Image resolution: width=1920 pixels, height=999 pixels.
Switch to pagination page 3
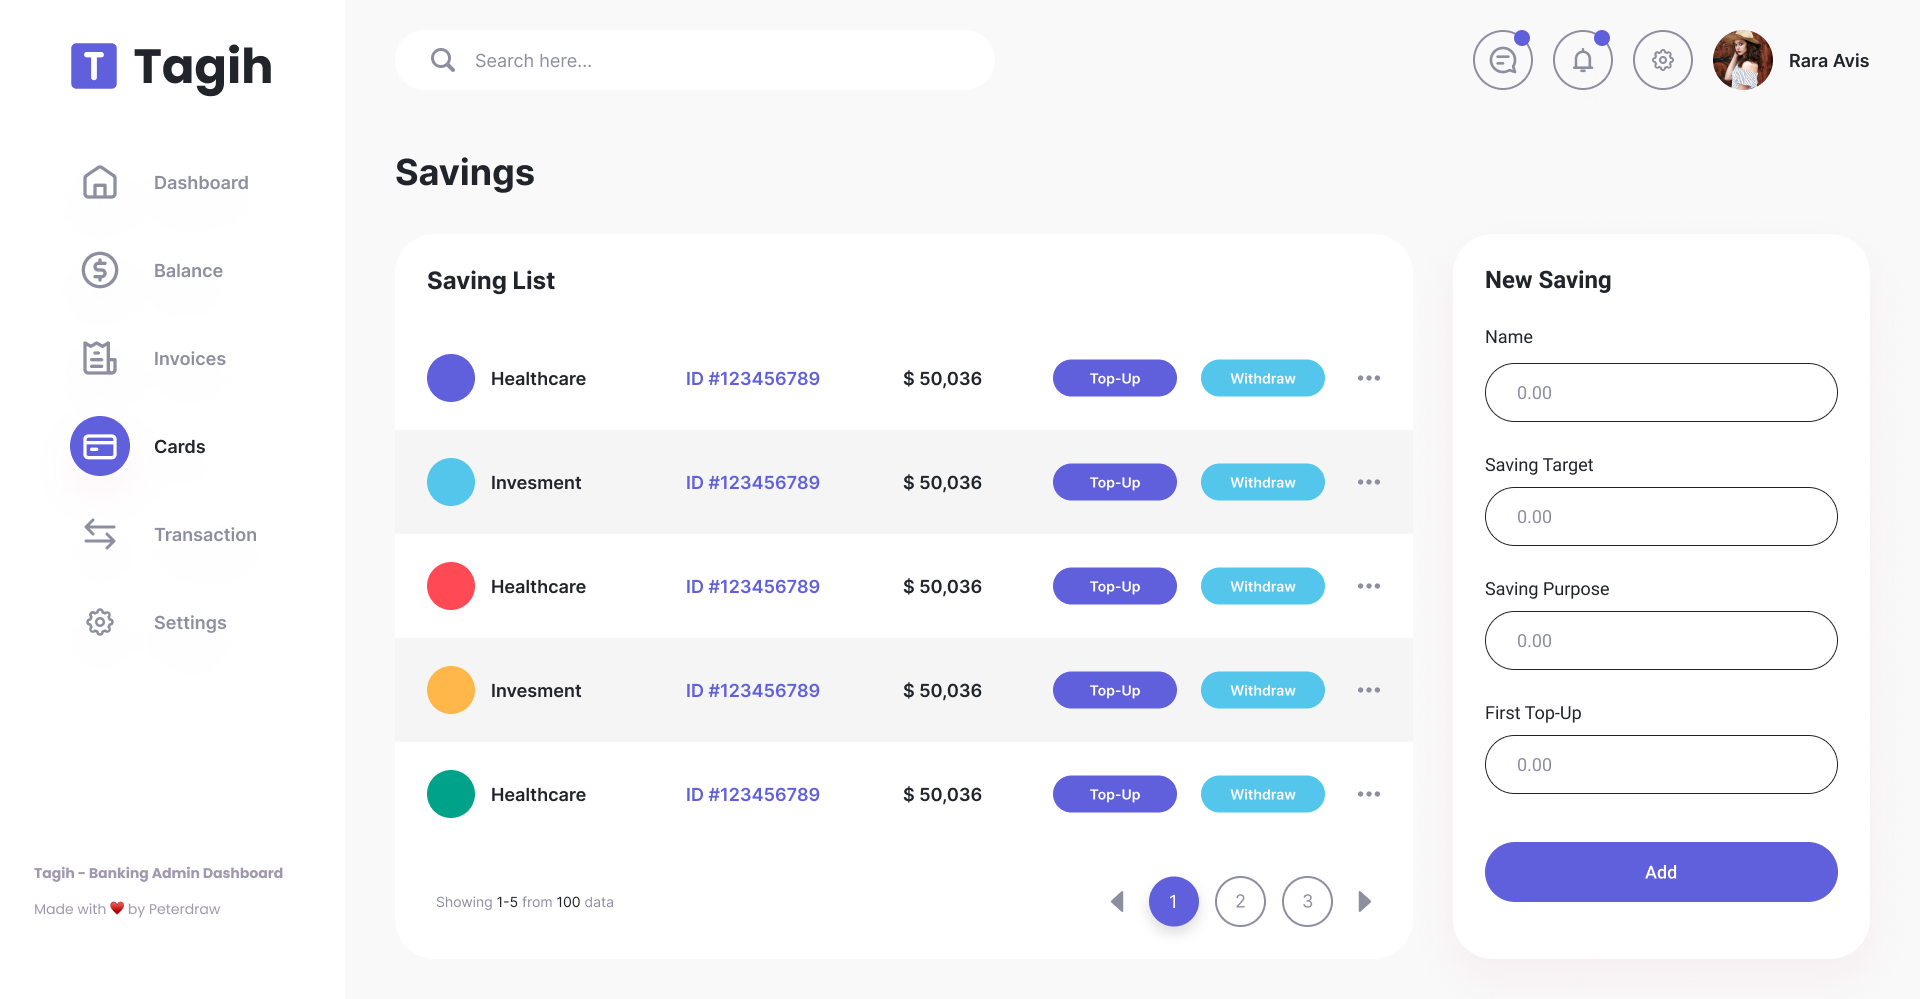(1307, 901)
